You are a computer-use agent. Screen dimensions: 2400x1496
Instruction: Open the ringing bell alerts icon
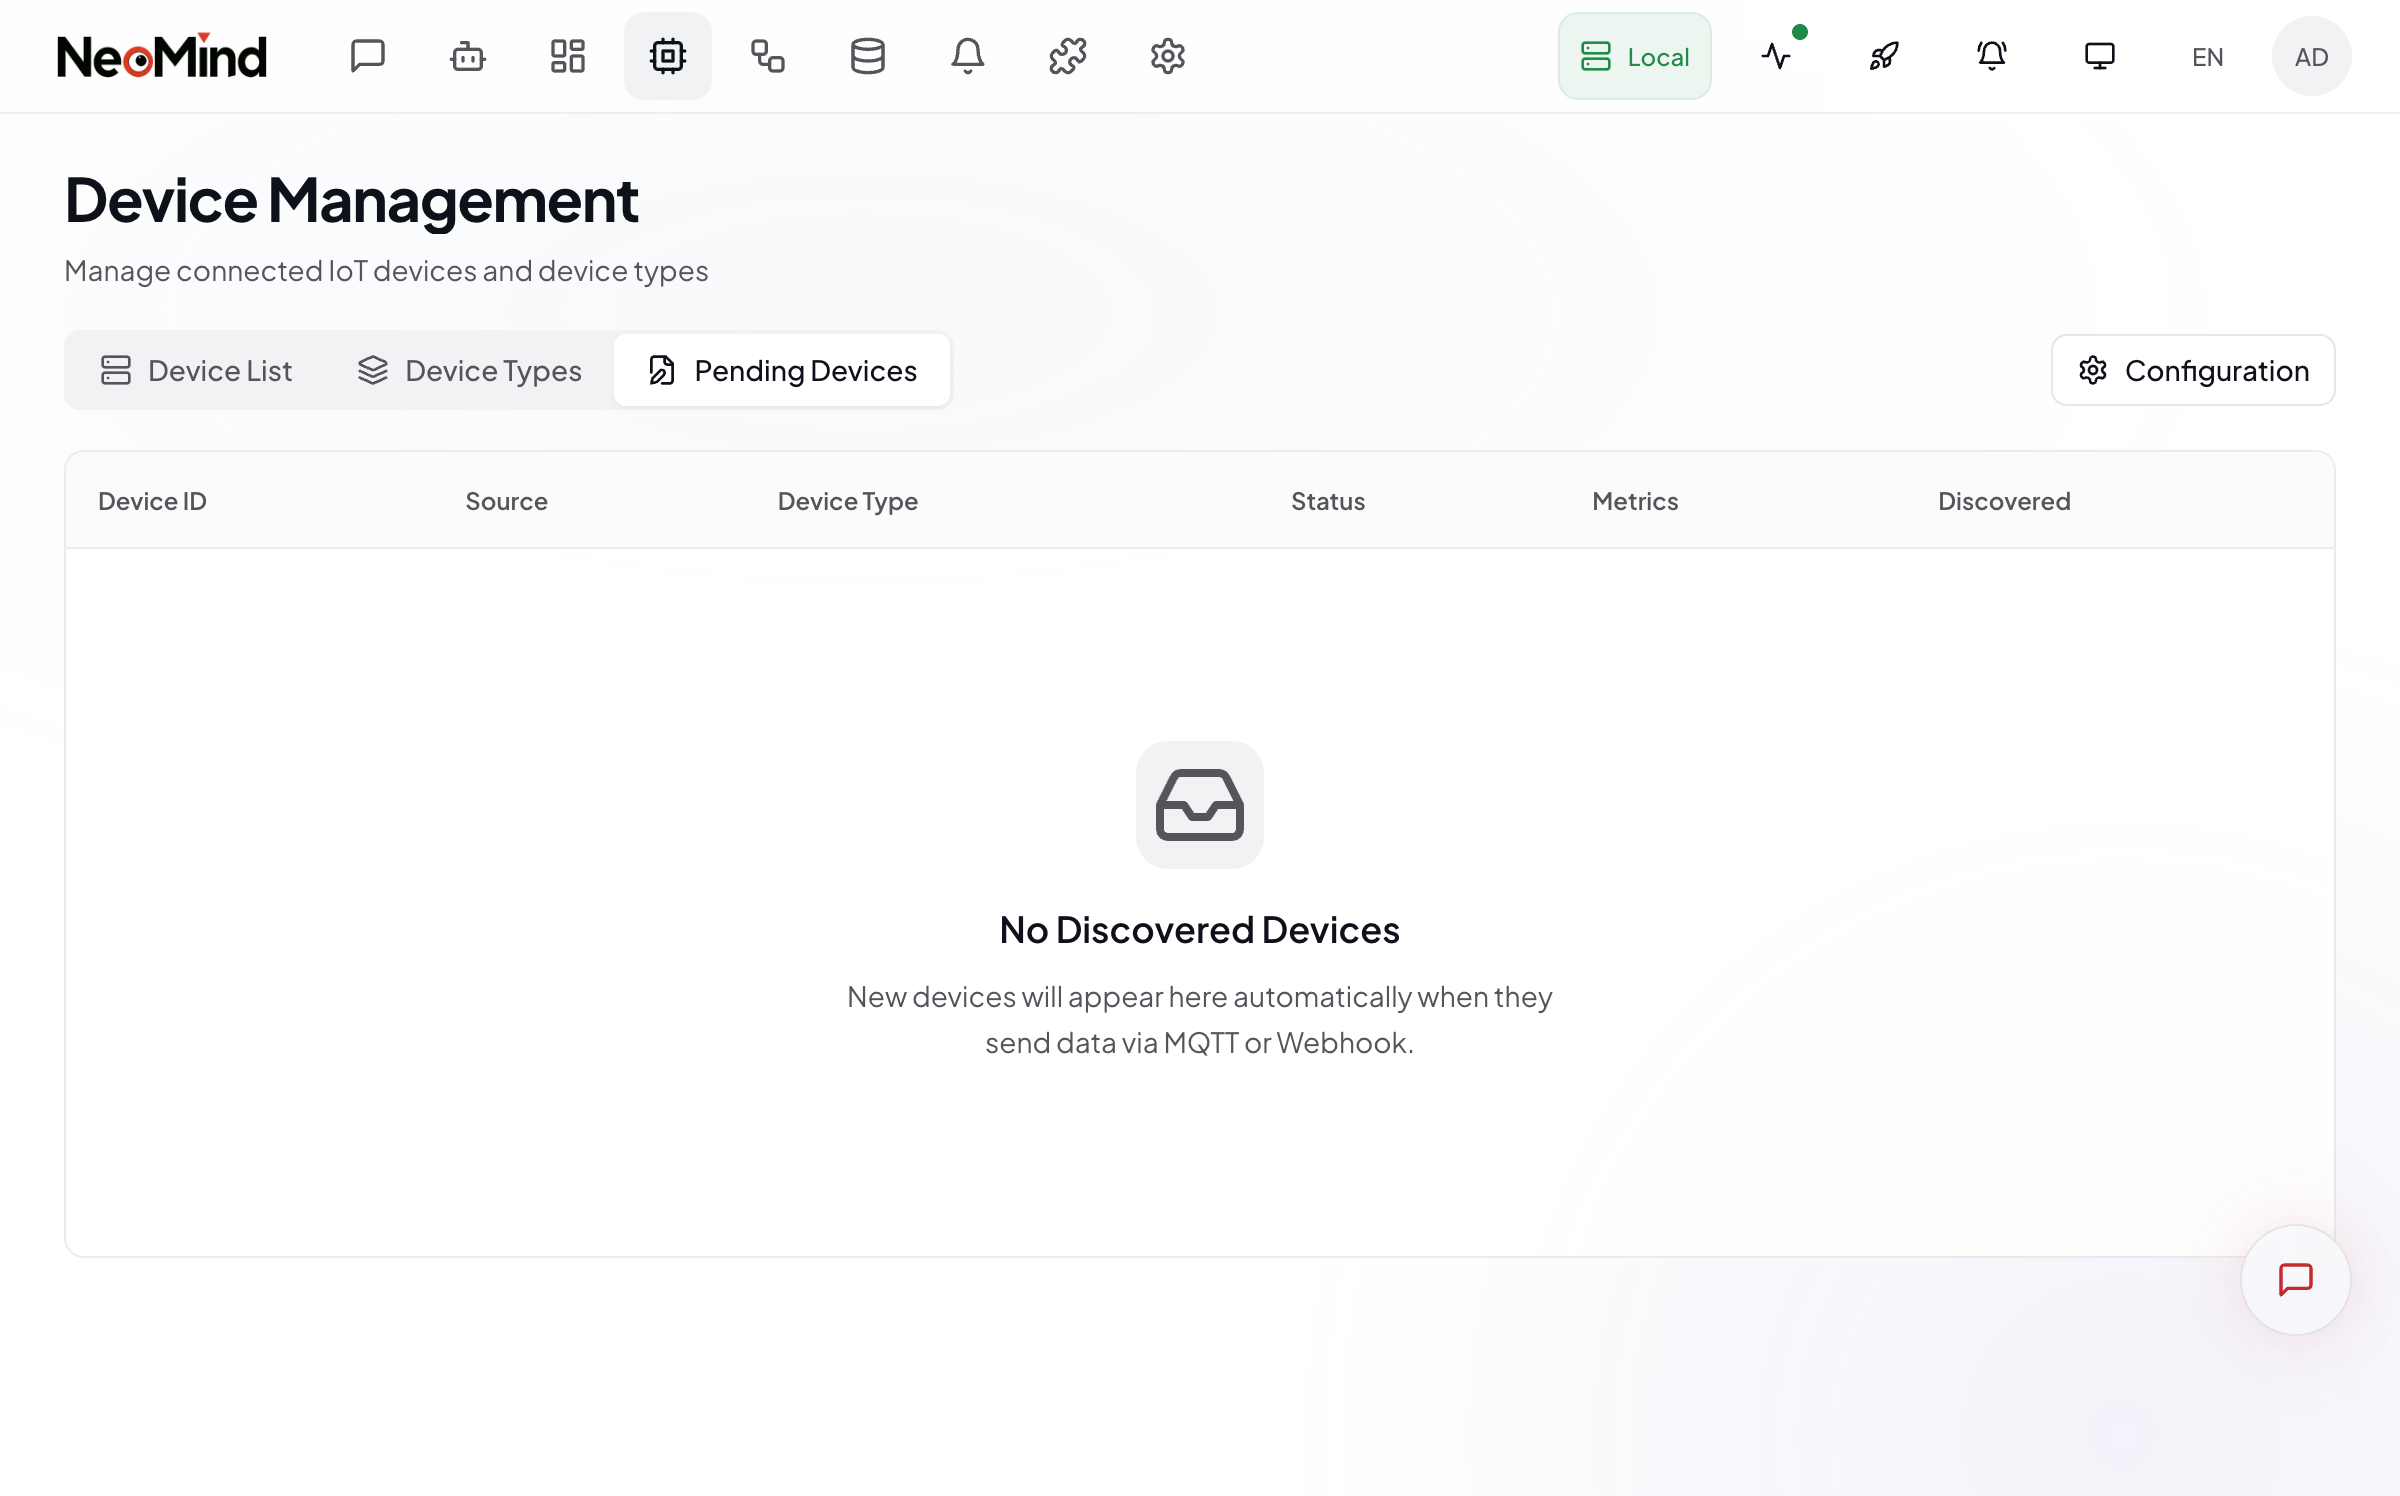pos(1992,56)
